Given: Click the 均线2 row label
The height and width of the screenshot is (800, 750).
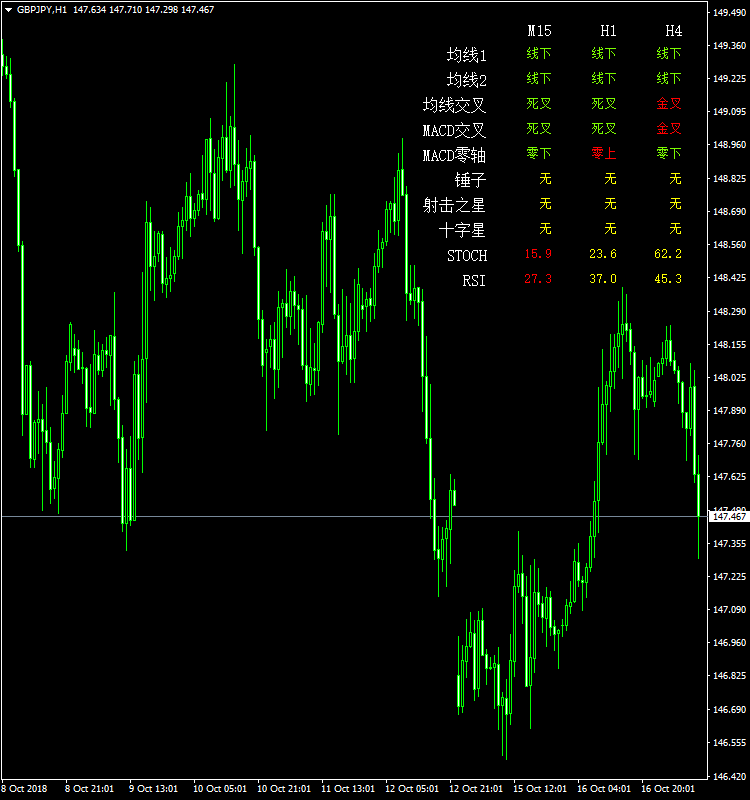Looking at the screenshot, I should [x=466, y=80].
